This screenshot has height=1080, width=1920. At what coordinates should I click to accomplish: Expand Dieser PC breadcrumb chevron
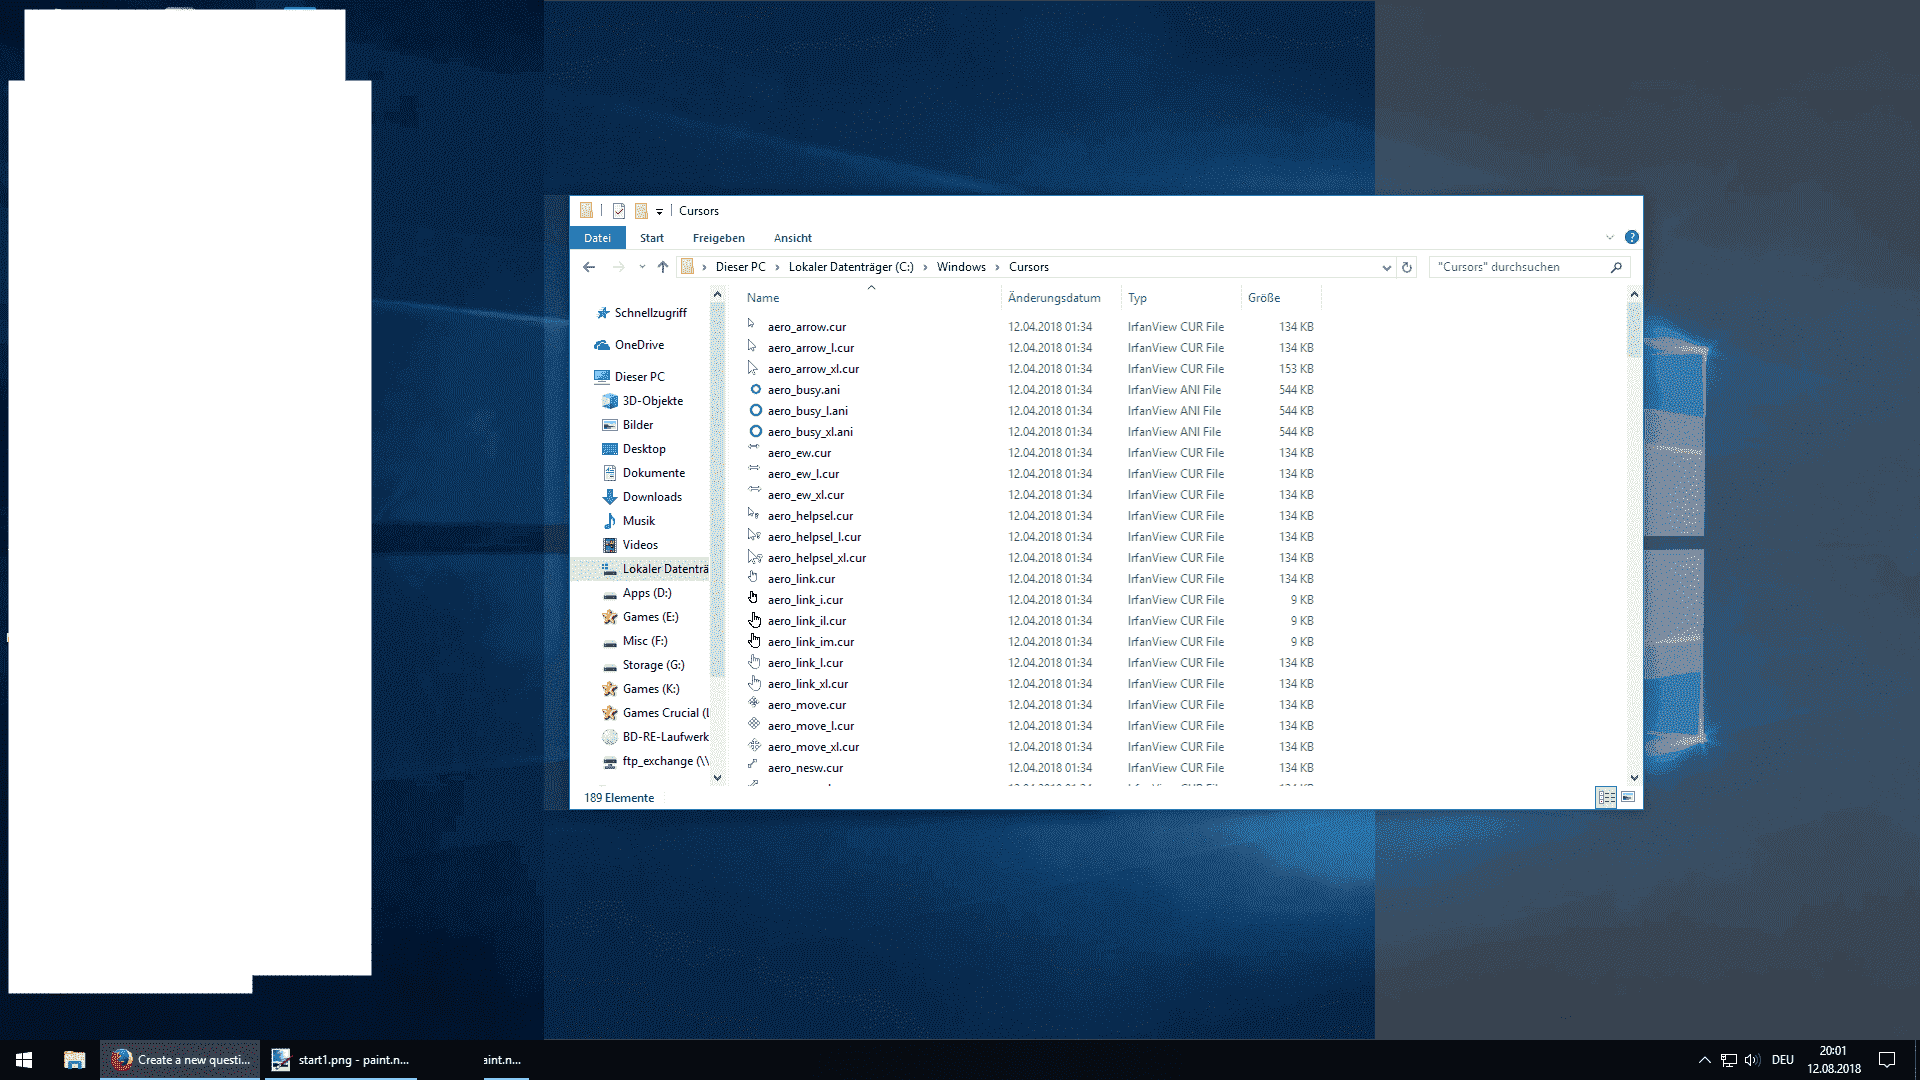tap(777, 267)
